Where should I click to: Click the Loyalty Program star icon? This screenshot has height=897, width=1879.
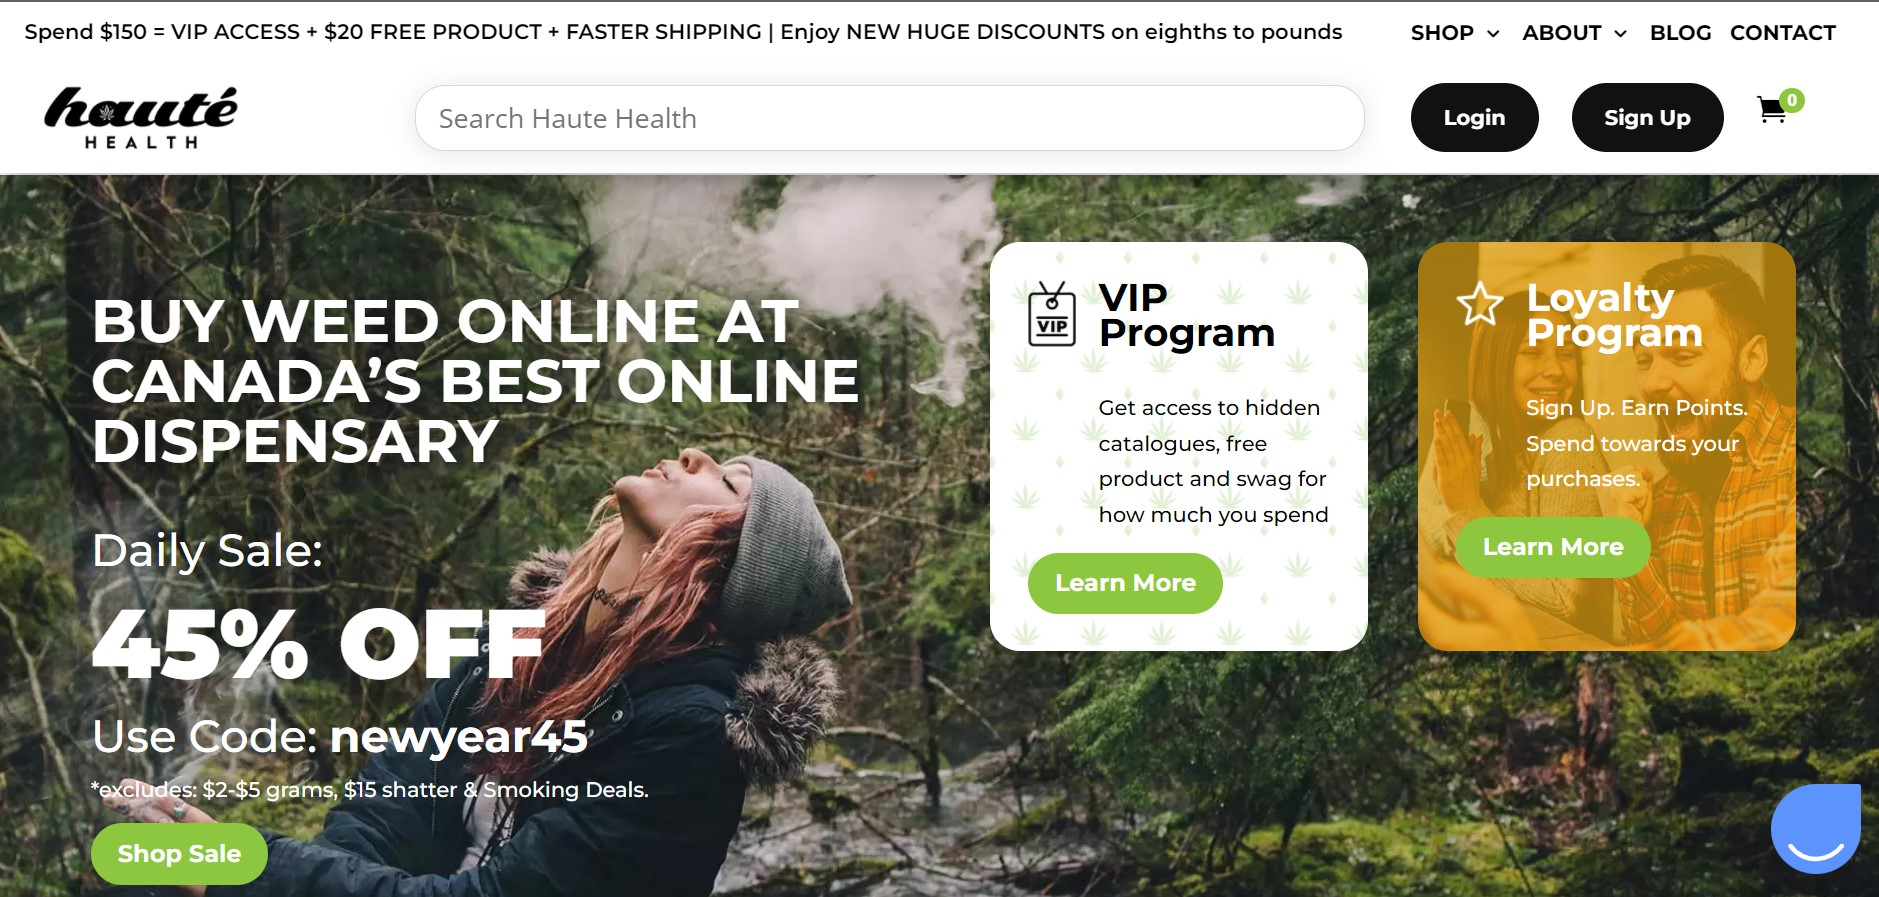coord(1480,304)
